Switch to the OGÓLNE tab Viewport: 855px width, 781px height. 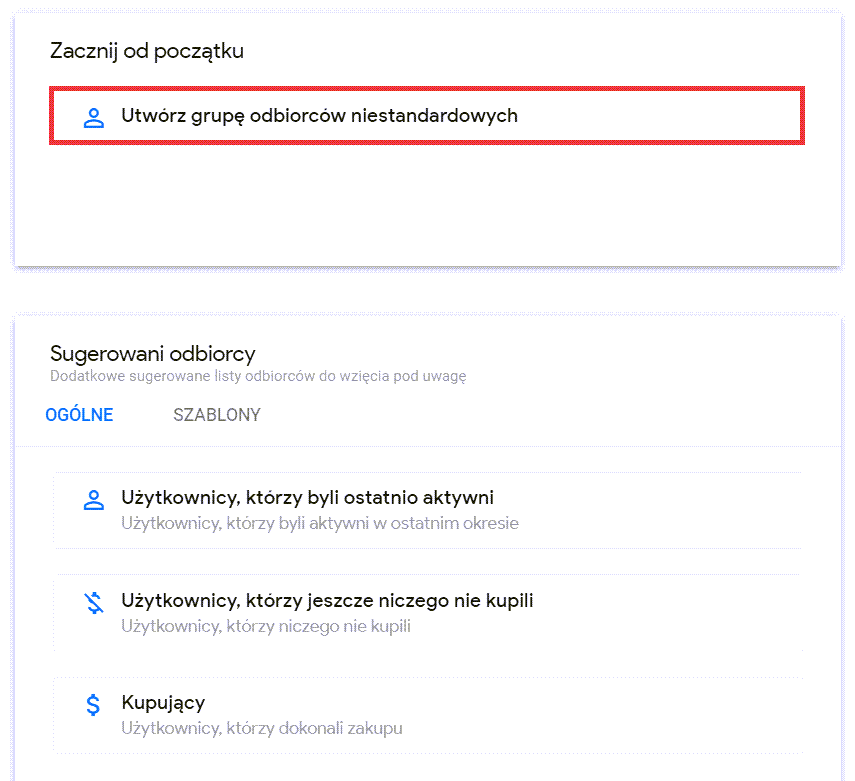point(79,415)
